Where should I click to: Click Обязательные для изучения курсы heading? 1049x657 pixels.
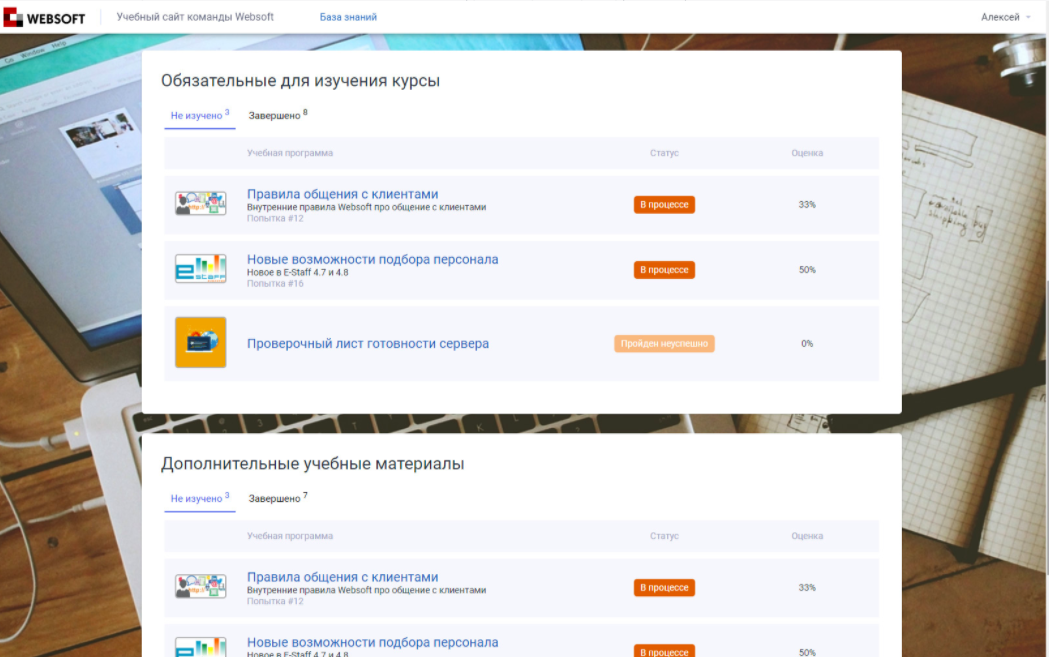pyautogui.click(x=300, y=81)
